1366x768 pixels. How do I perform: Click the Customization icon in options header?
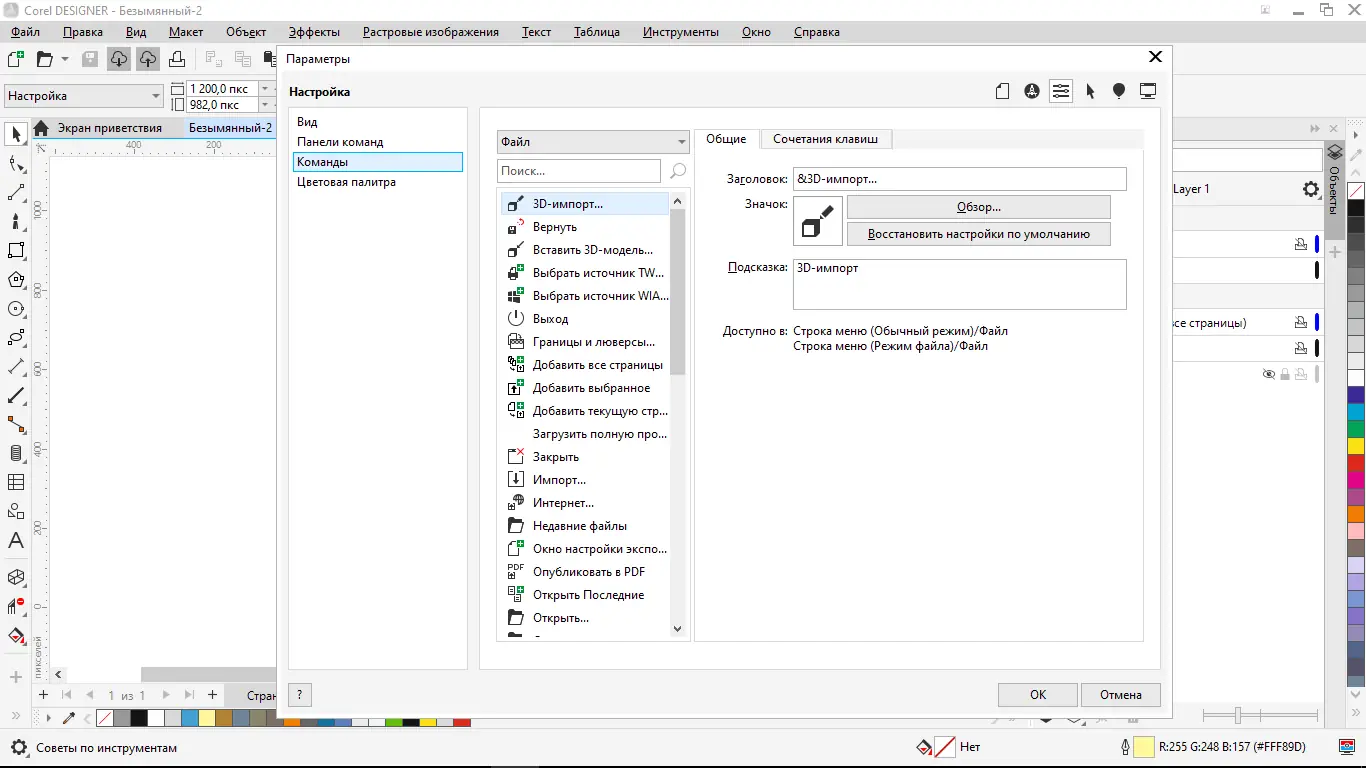(x=1061, y=91)
